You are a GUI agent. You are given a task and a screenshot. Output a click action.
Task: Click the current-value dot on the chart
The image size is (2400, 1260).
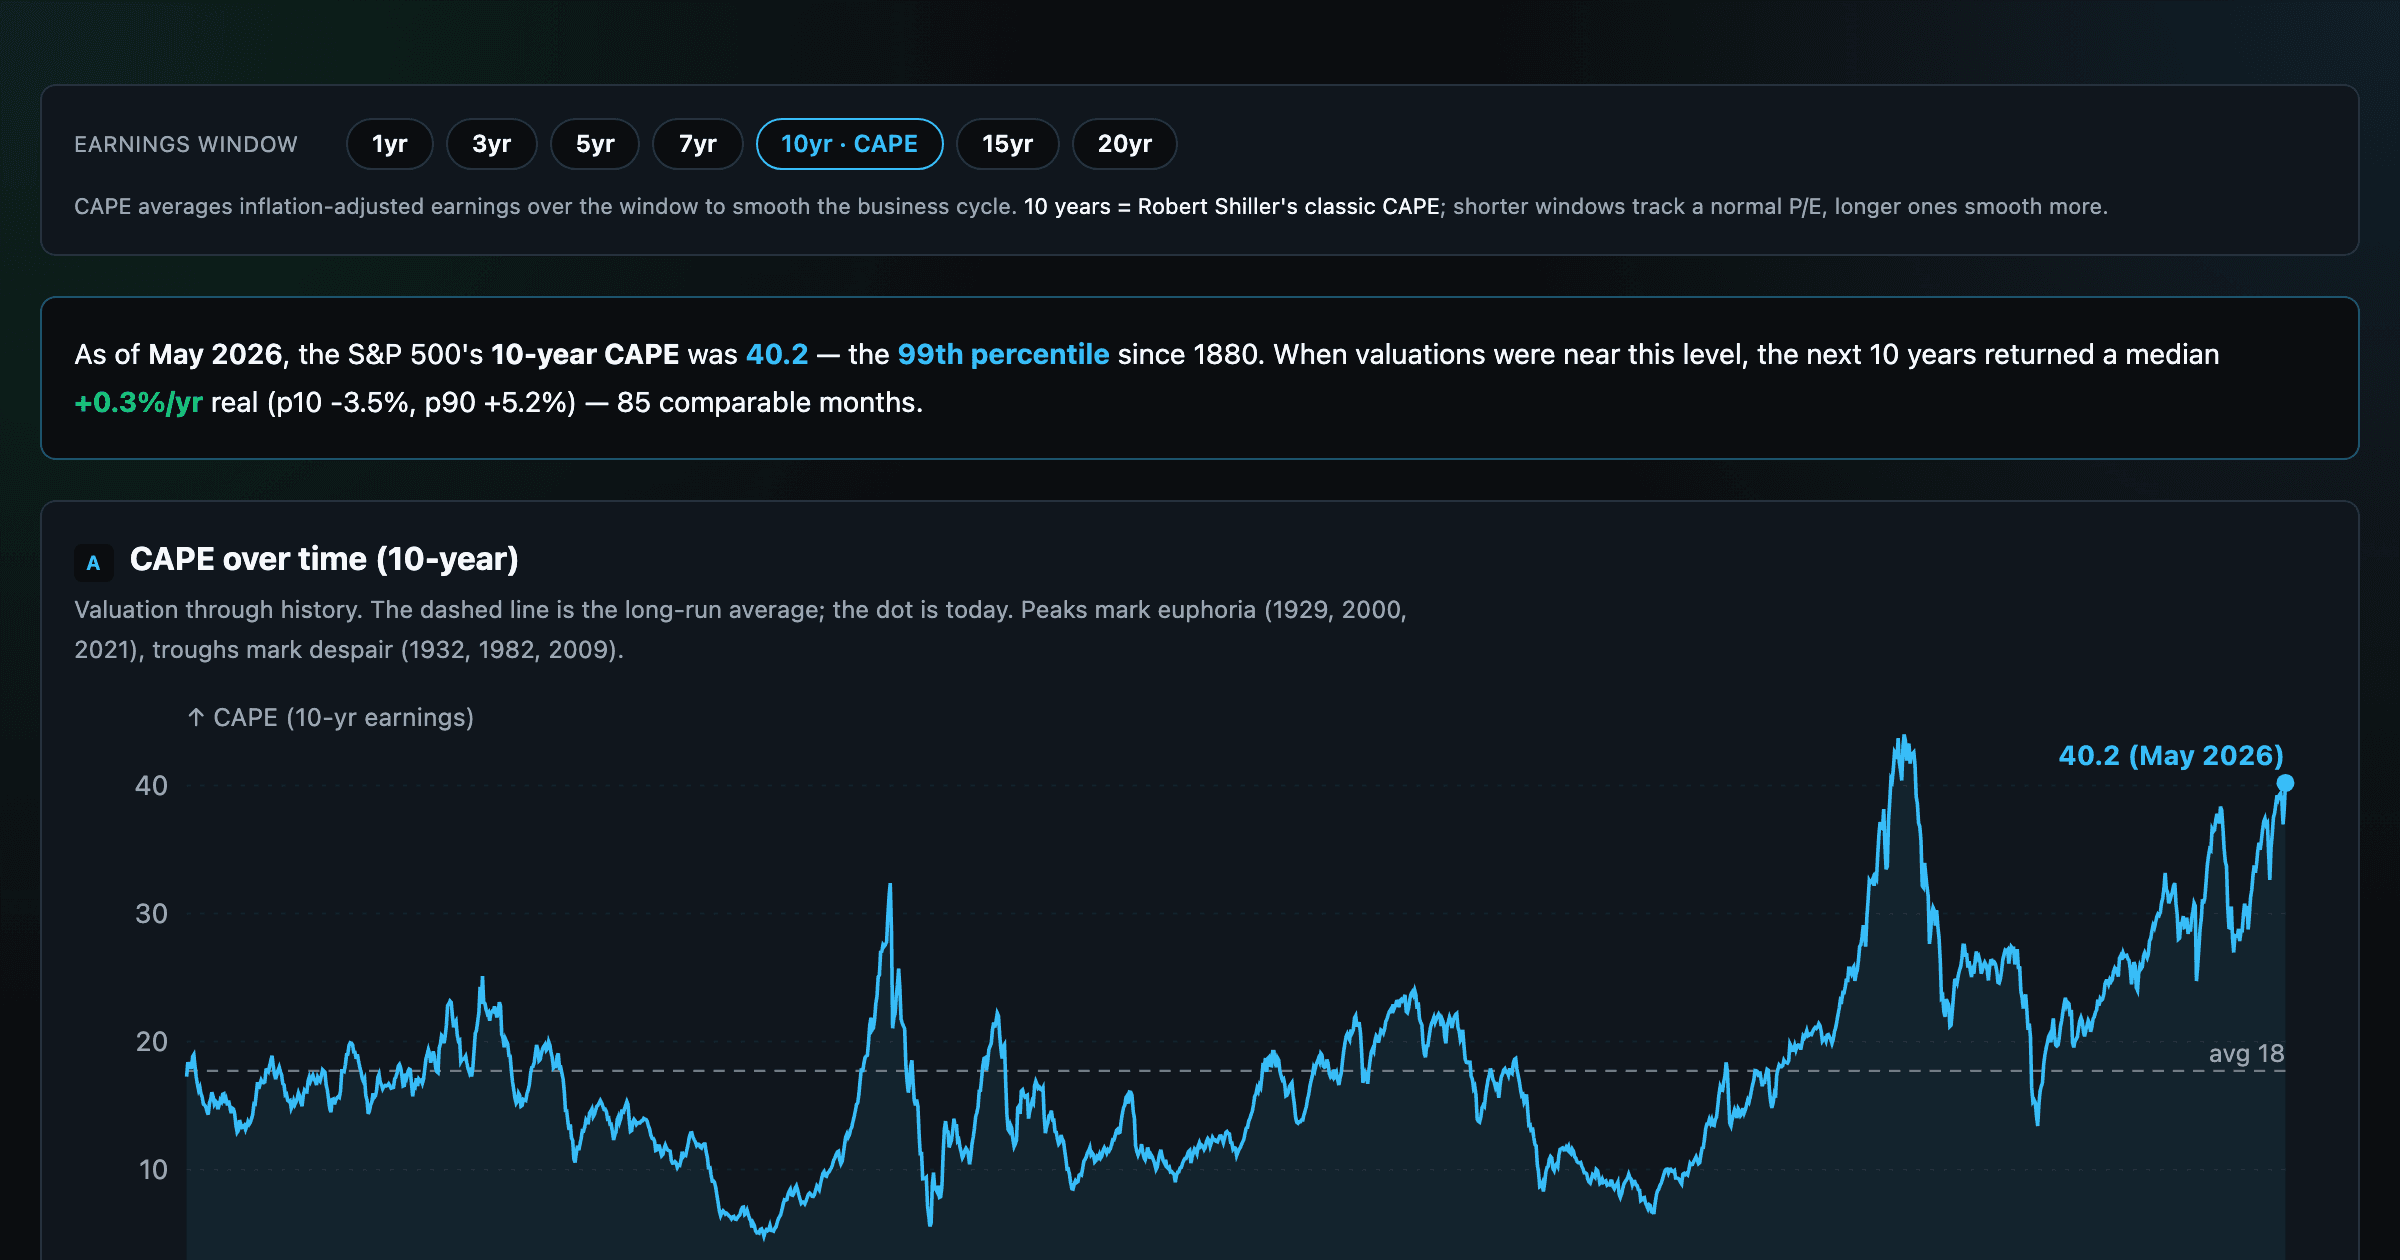2285,783
